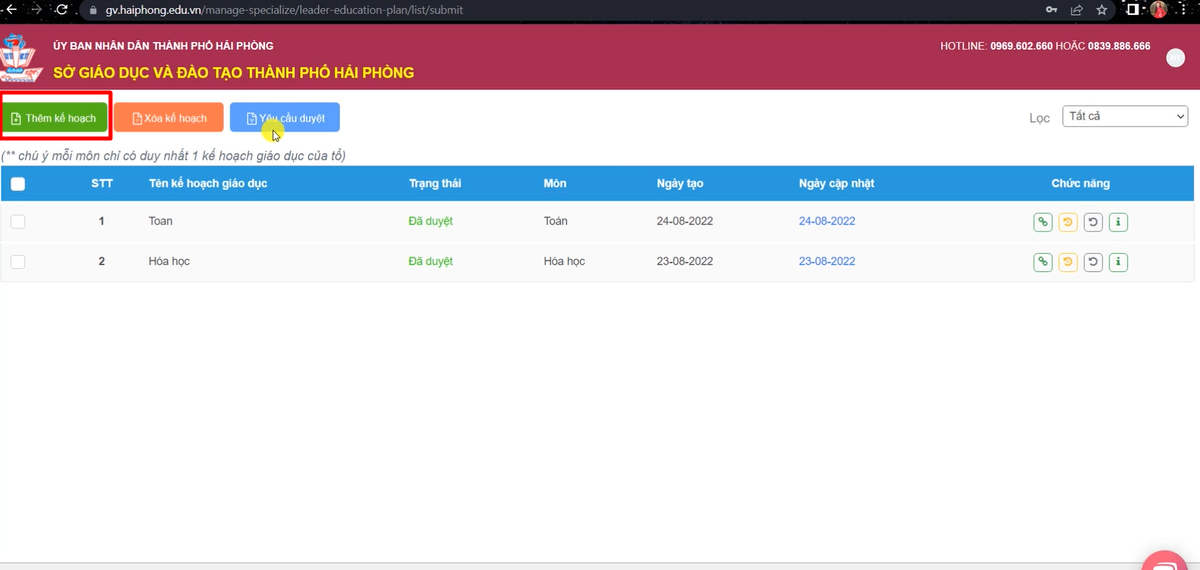Click the gray undo icon in Hóa học row
The image size is (1200, 570).
1093,262
